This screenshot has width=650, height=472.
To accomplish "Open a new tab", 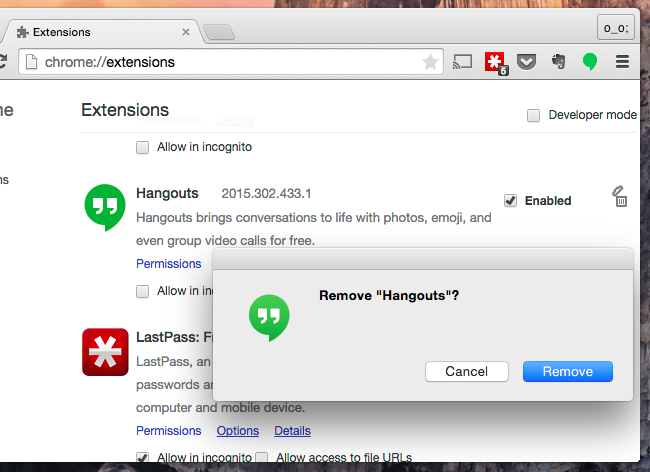I will [219, 32].
